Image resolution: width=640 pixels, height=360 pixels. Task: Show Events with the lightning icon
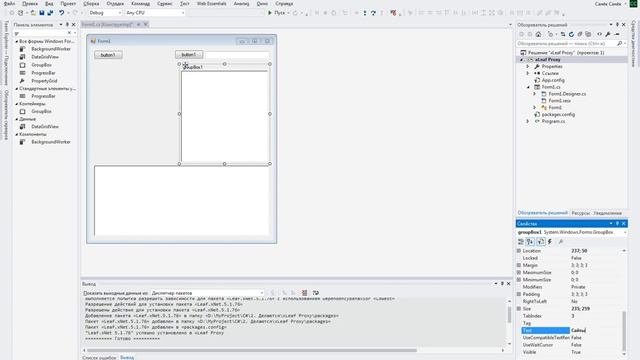click(550, 242)
